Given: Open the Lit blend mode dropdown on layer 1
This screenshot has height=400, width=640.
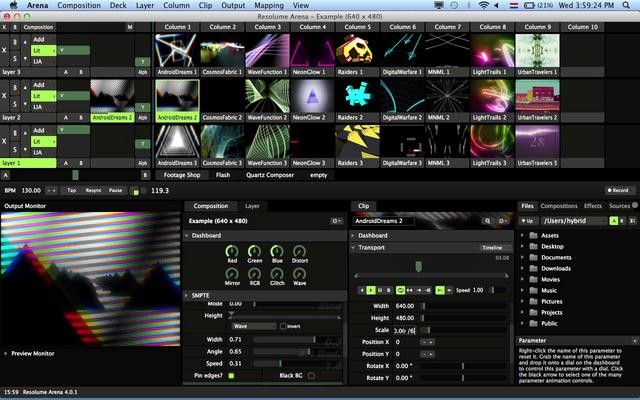Looking at the screenshot, I should [44, 142].
